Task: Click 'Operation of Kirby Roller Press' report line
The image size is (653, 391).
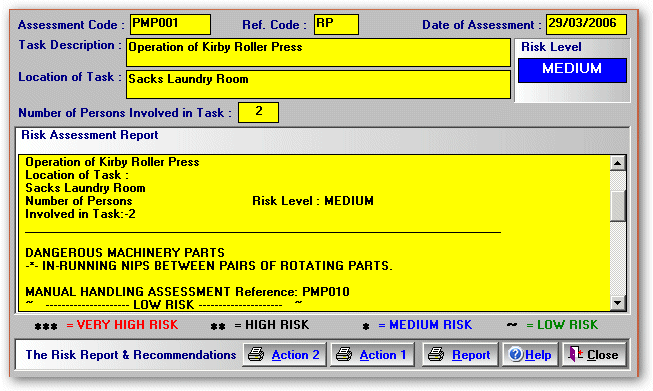Action: point(112,162)
